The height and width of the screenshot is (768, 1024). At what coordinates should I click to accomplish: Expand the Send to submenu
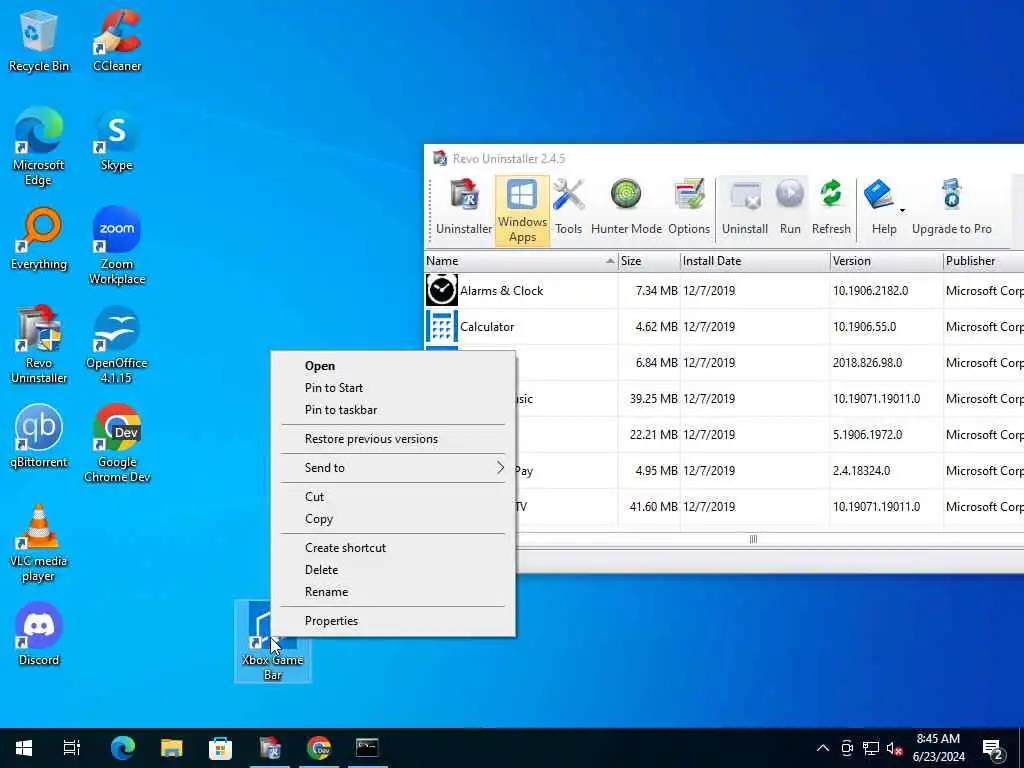[392, 468]
